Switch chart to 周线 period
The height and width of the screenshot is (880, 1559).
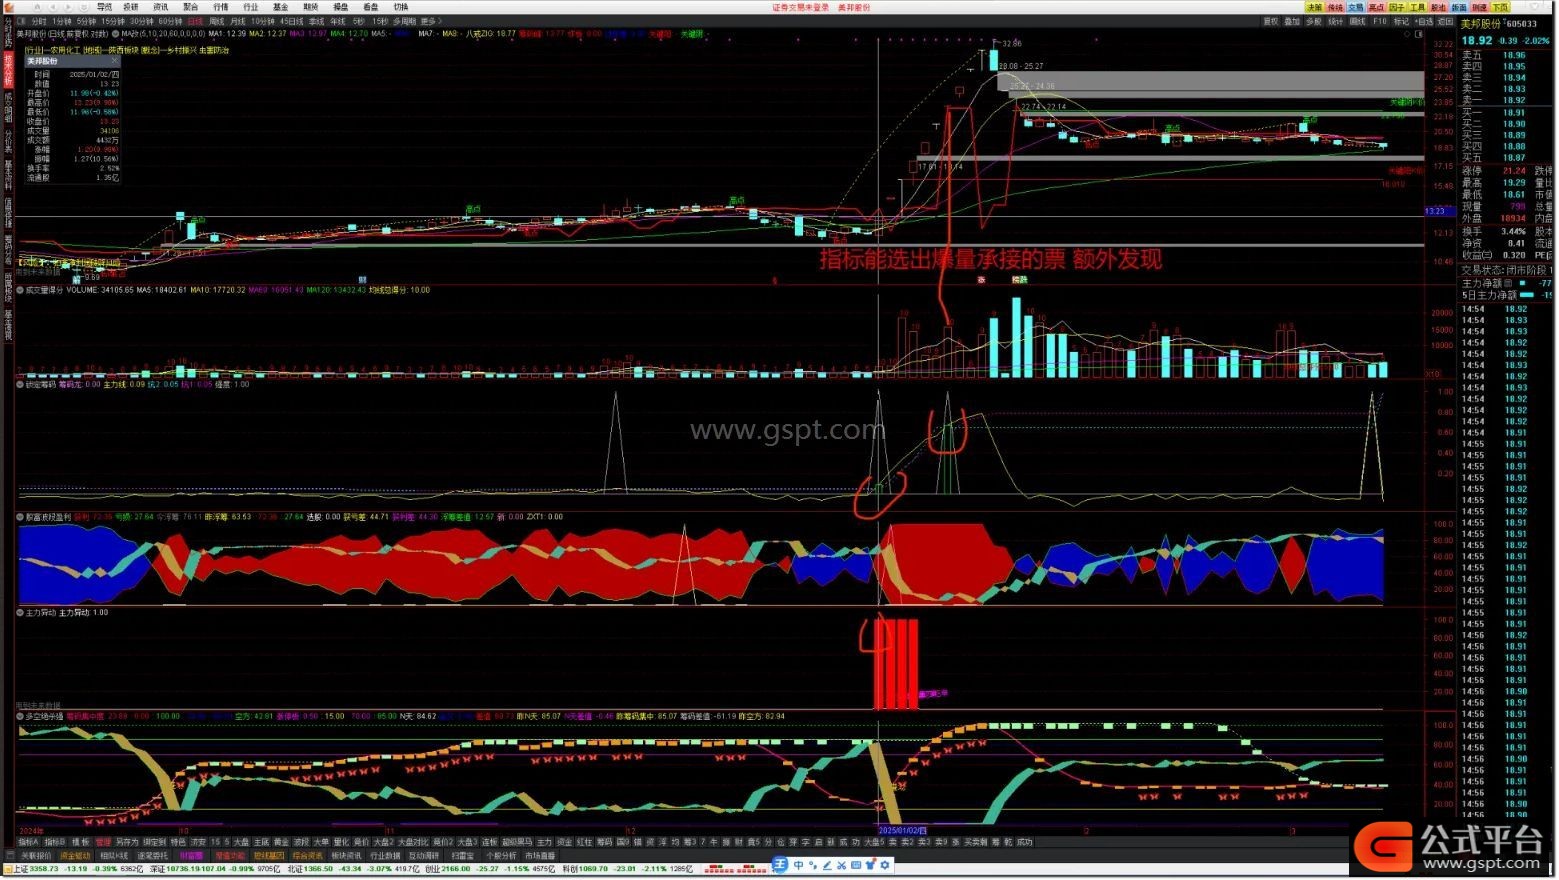point(216,21)
